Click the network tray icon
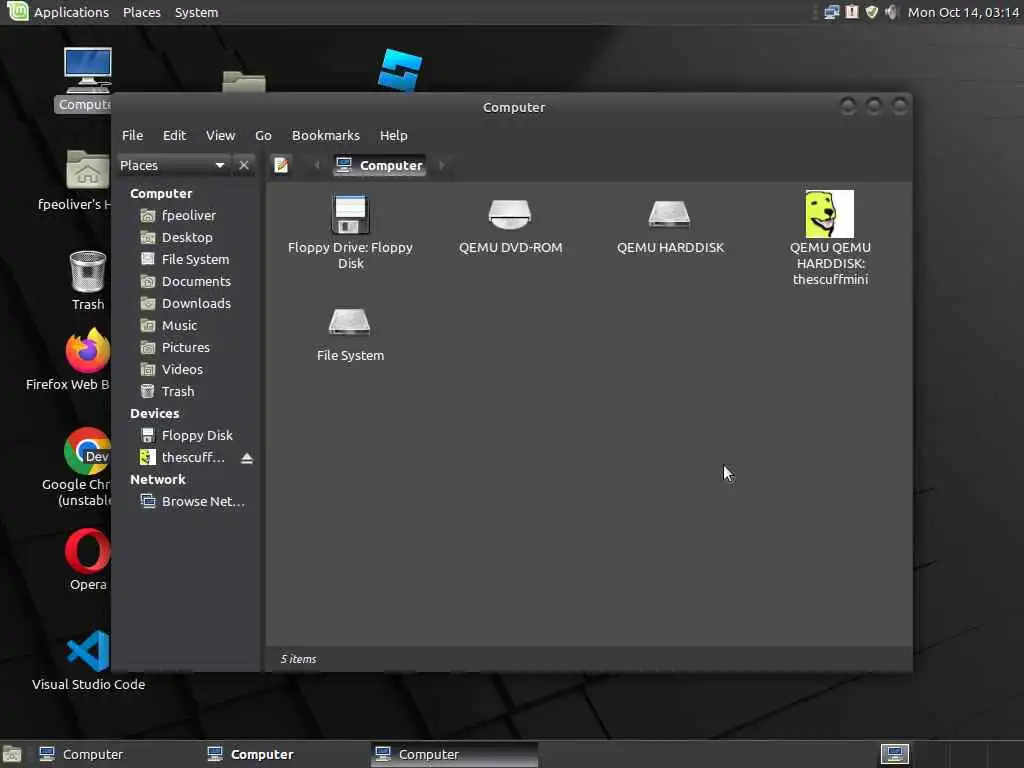The image size is (1024, 768). 831,12
